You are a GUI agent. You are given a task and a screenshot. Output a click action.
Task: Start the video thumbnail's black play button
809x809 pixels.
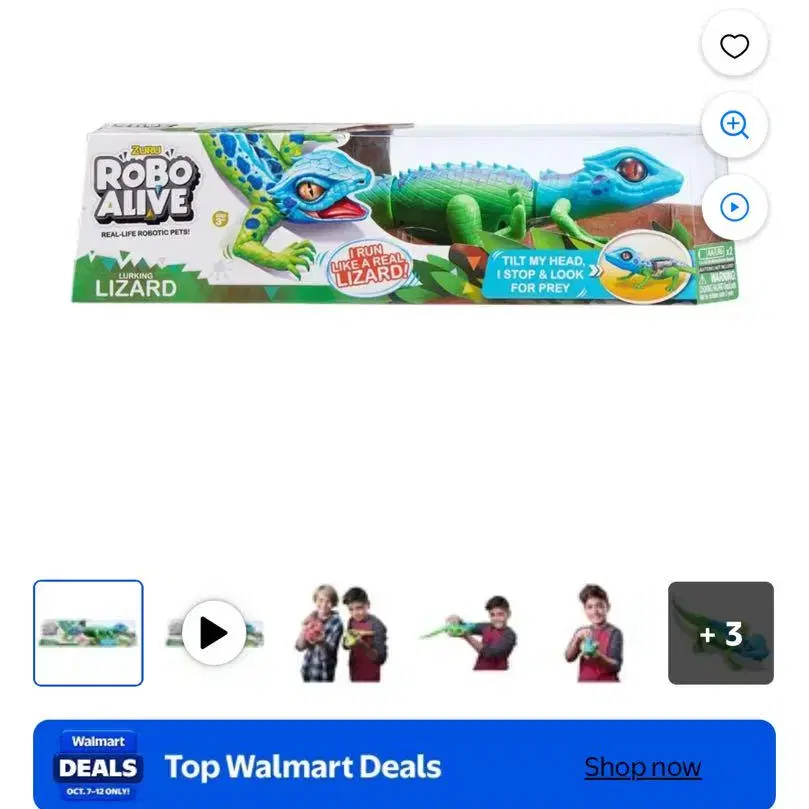pyautogui.click(x=214, y=633)
